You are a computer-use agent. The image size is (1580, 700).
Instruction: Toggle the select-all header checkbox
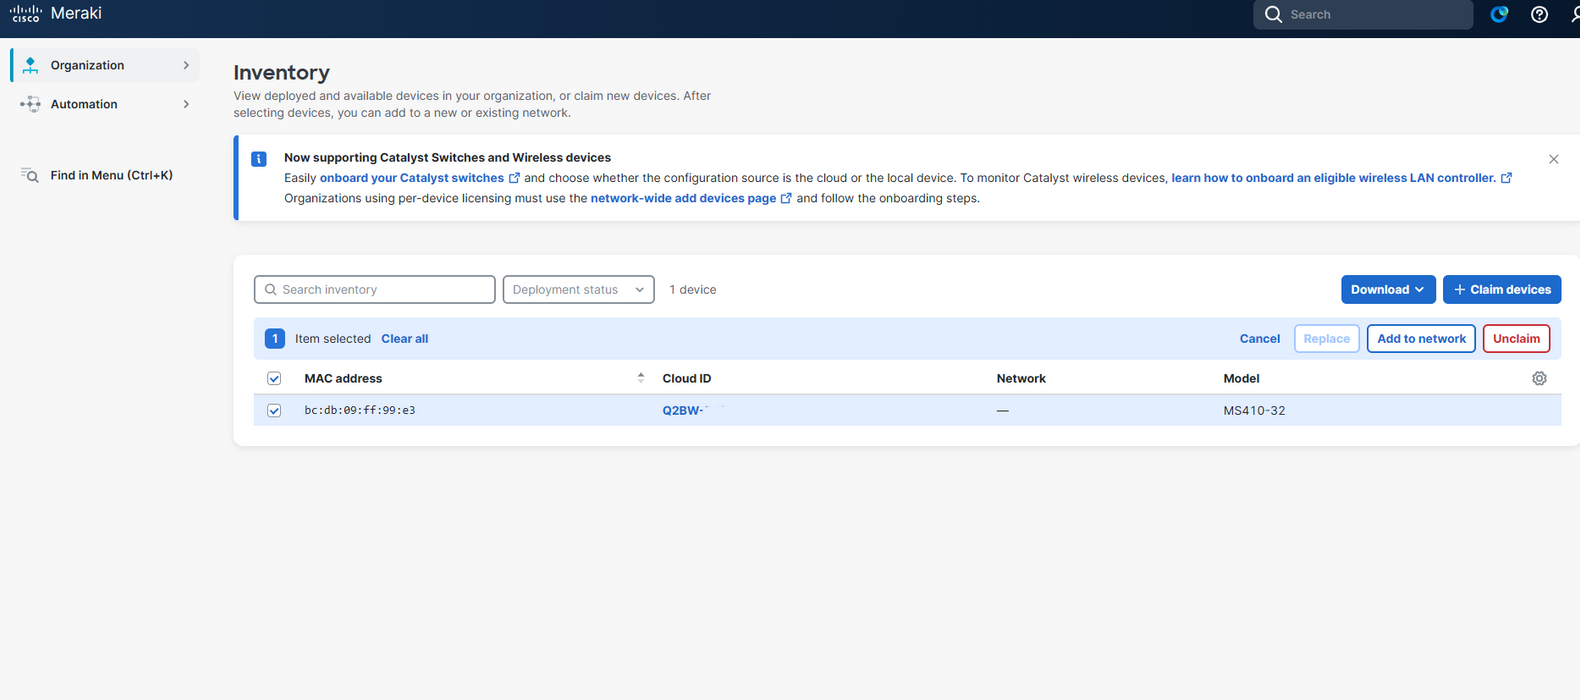274,379
